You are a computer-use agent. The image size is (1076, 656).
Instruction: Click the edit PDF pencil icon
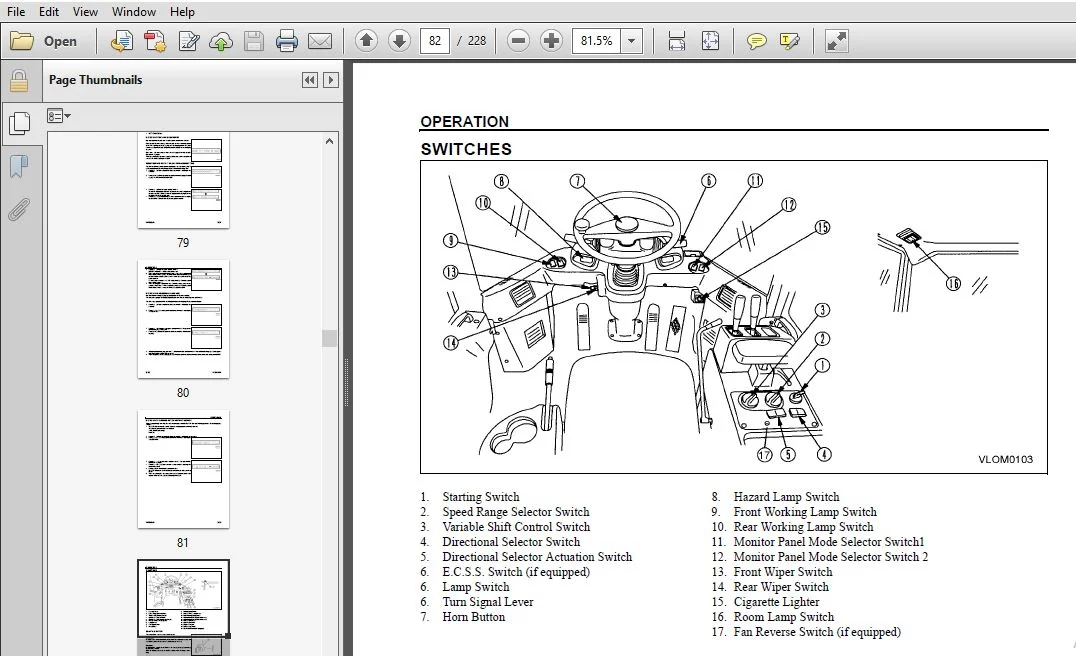pos(189,41)
